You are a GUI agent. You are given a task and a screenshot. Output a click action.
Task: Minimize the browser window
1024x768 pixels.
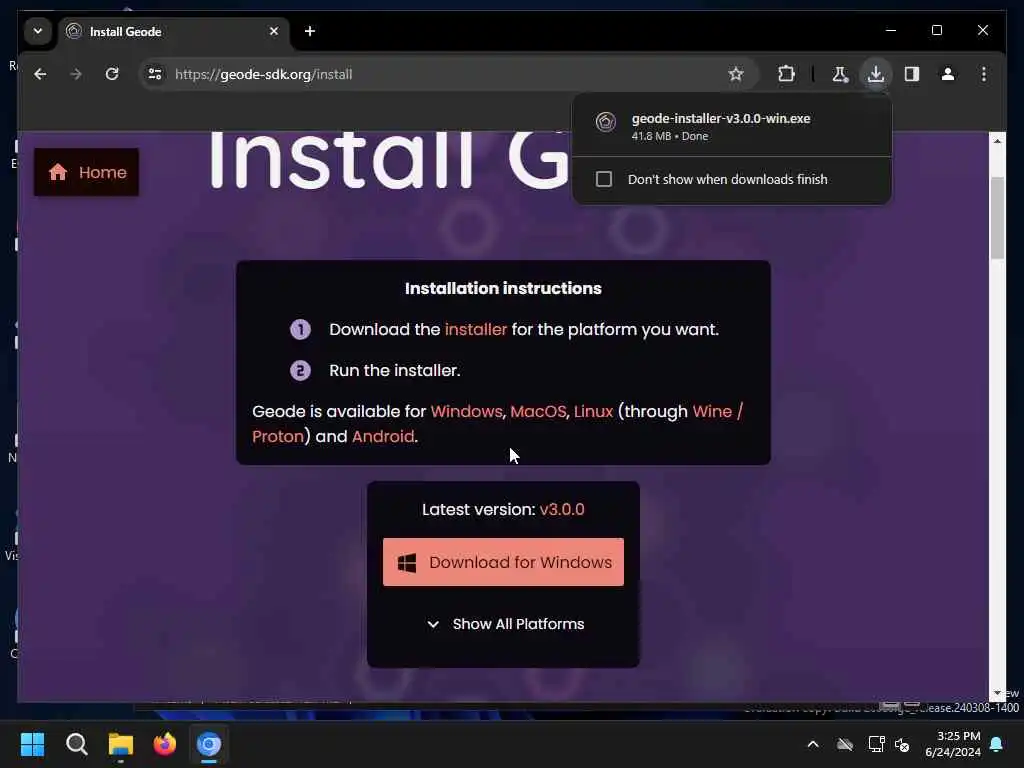coord(891,30)
